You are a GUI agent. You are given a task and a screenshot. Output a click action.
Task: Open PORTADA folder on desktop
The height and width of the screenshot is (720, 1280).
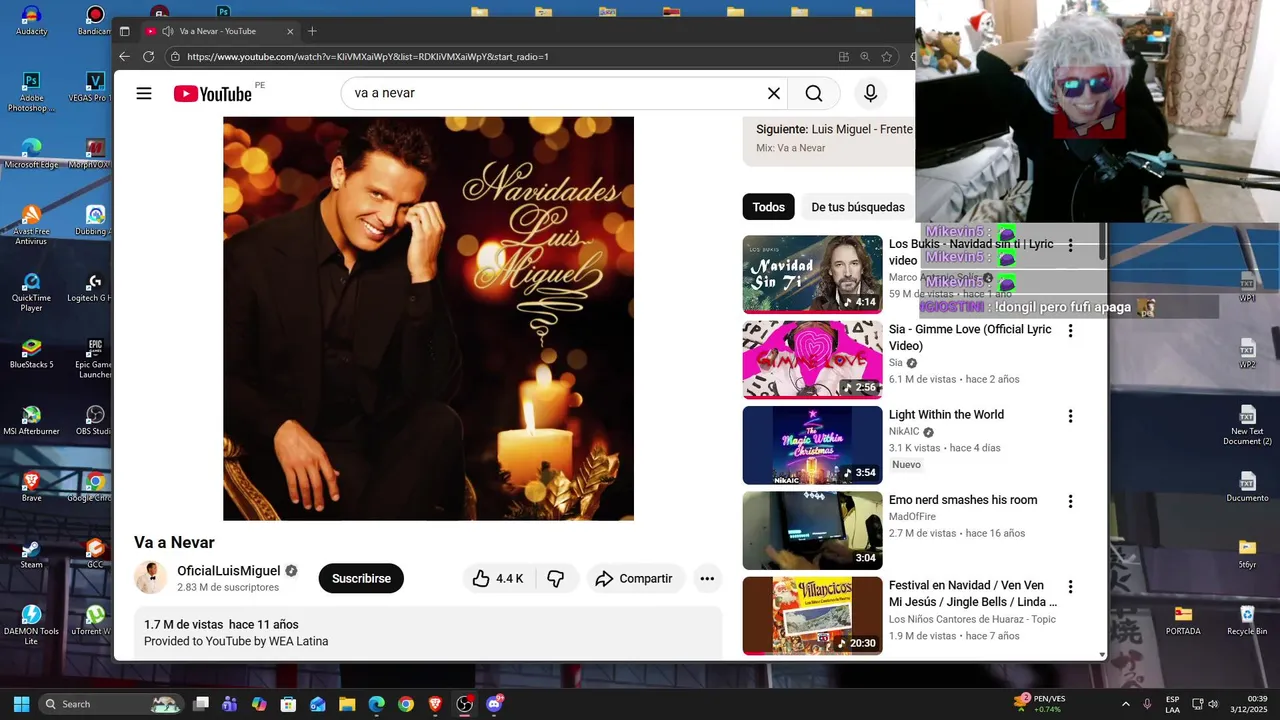click(x=1183, y=620)
